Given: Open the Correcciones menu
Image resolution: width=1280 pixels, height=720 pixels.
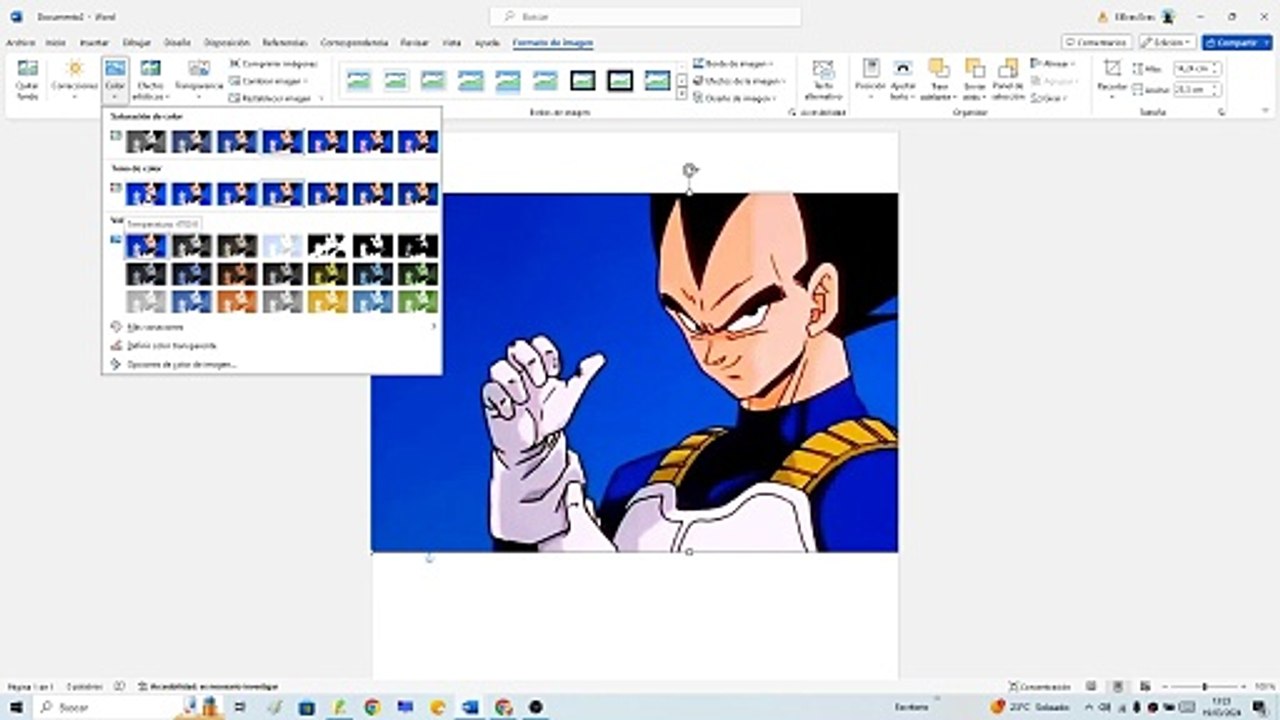Looking at the screenshot, I should 74,79.
